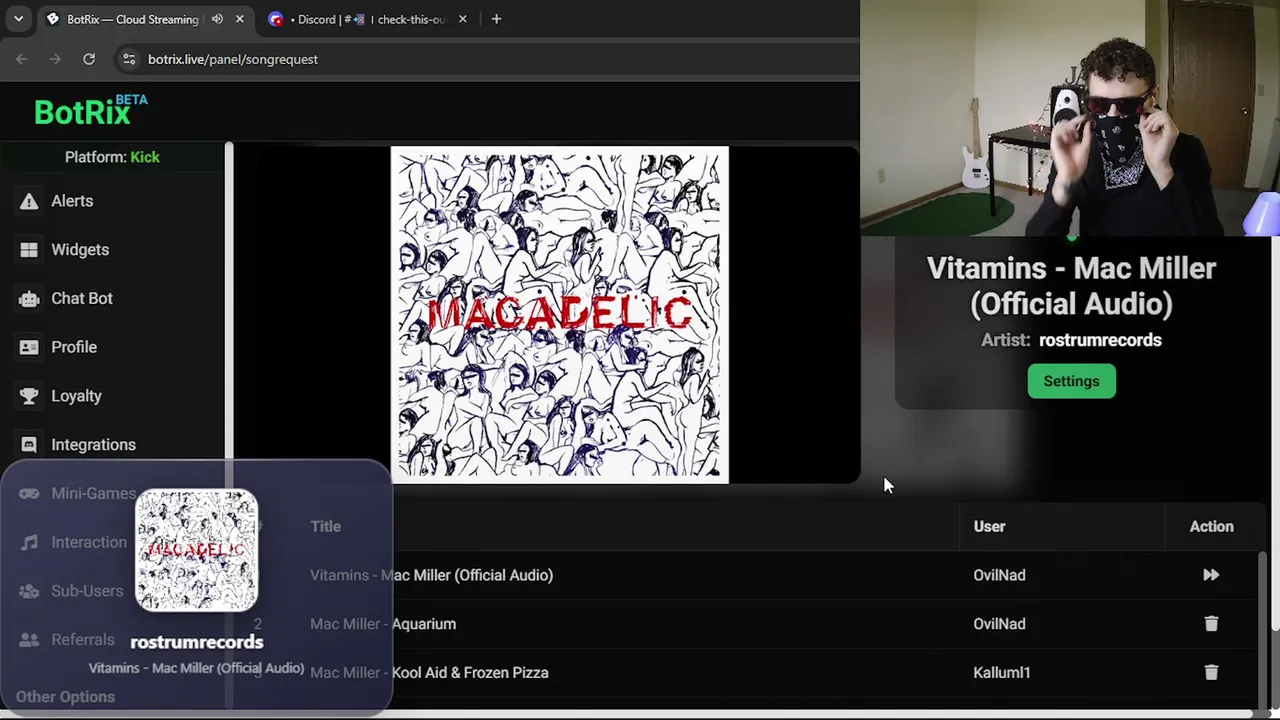Click the small Macadelic thumbnail in the overlay

click(196, 550)
